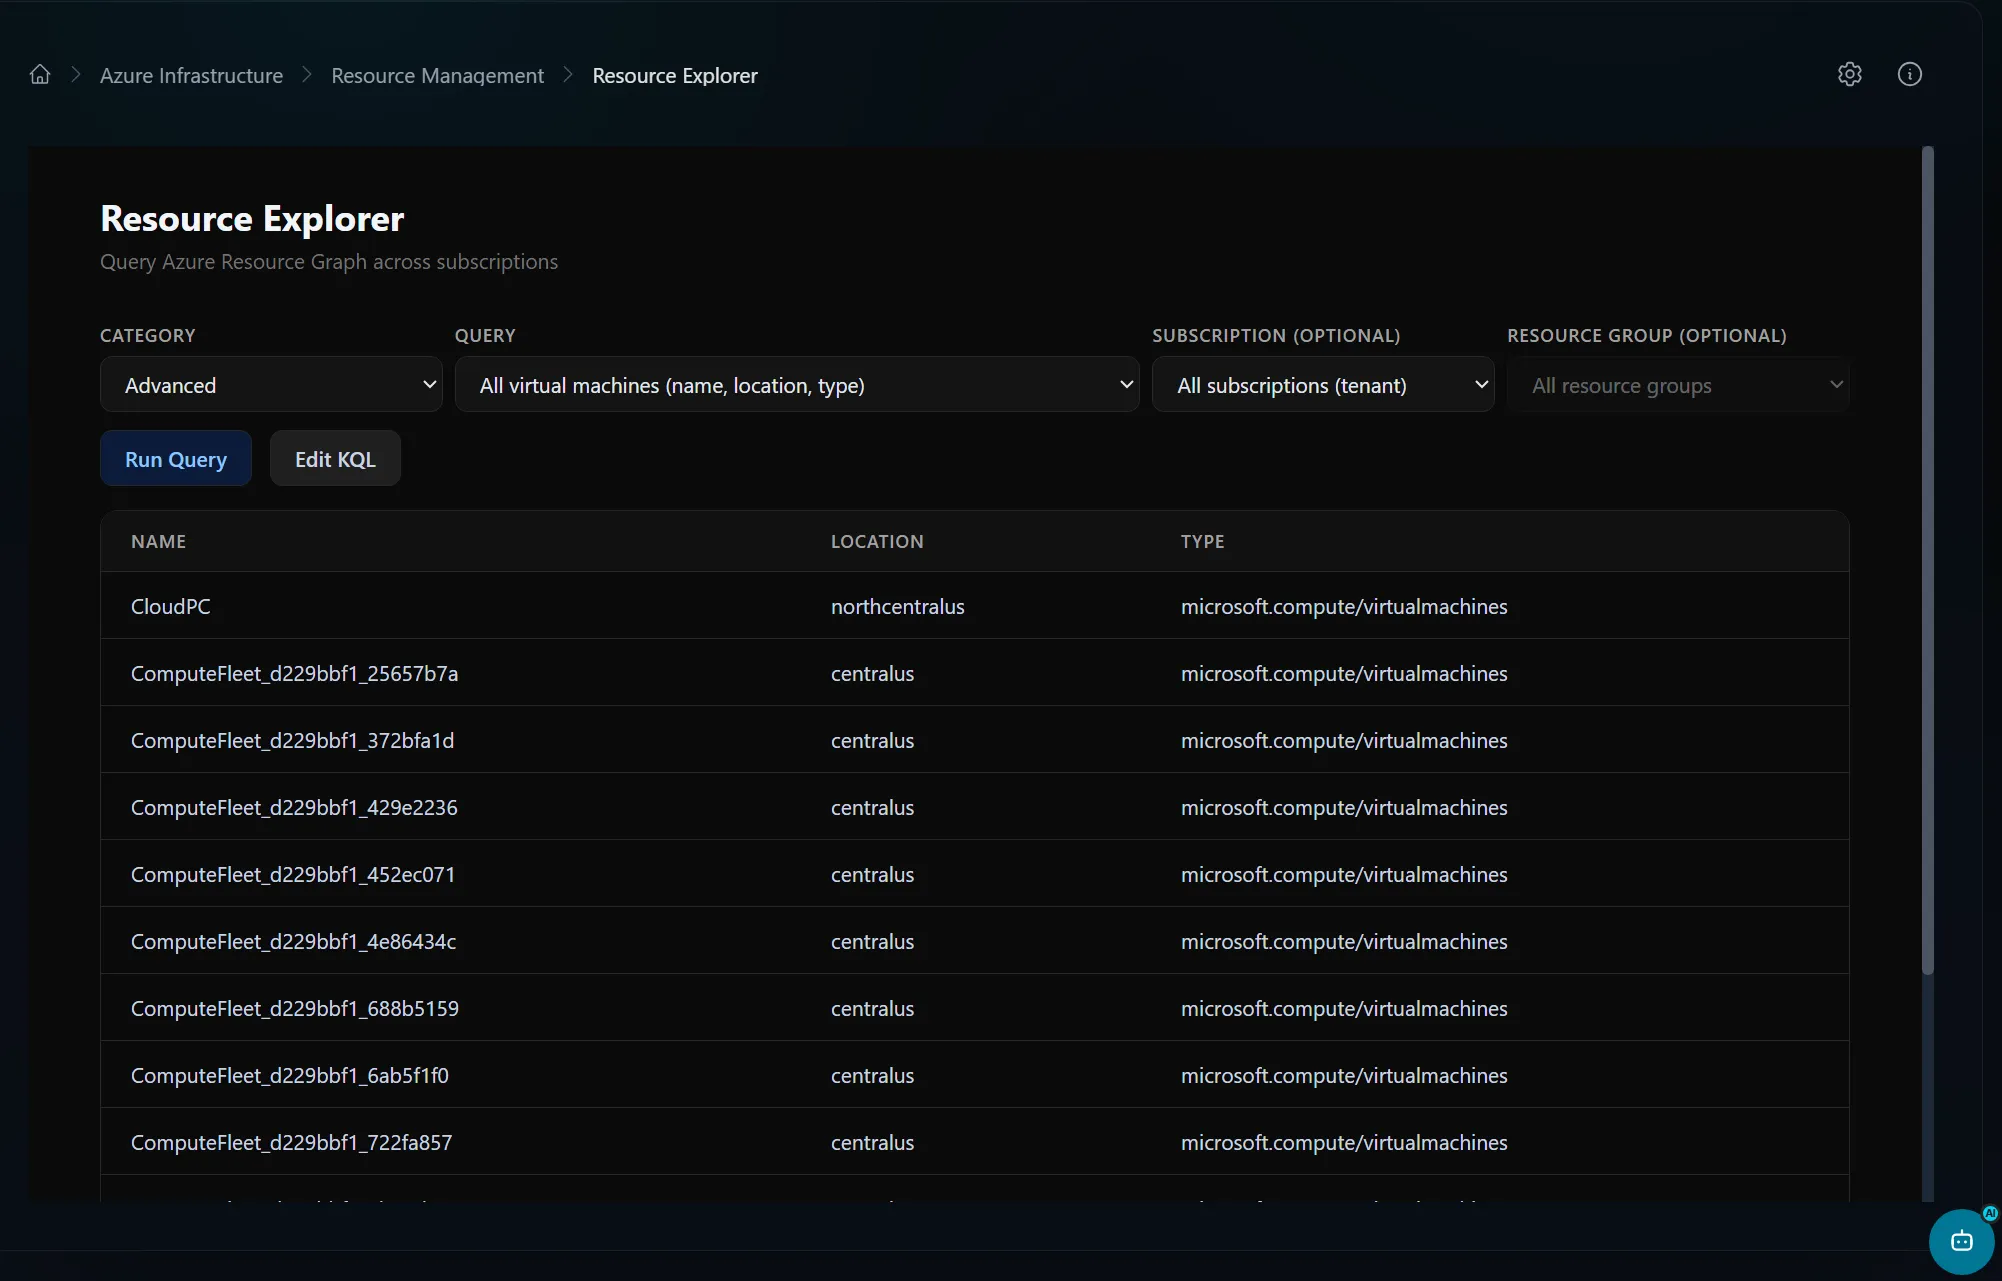Select ComputeFleet_d229bbf1_722fa857
Viewport: 2002px width, 1281px height.
point(291,1143)
